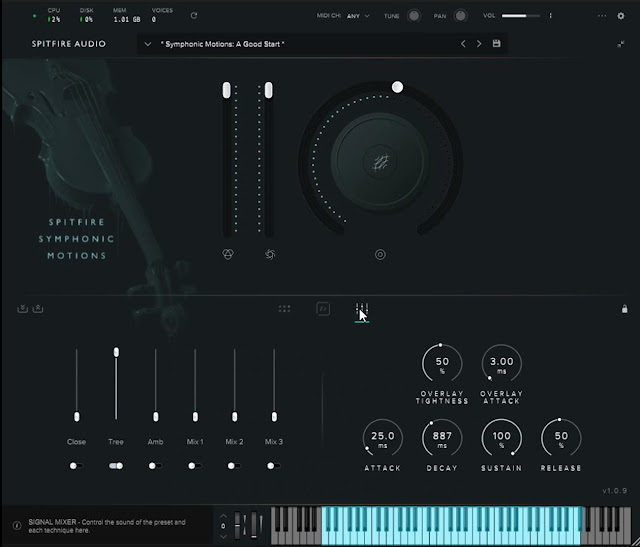The image size is (640, 547).
Task: Click the Amb fader handle
Action: point(156,417)
